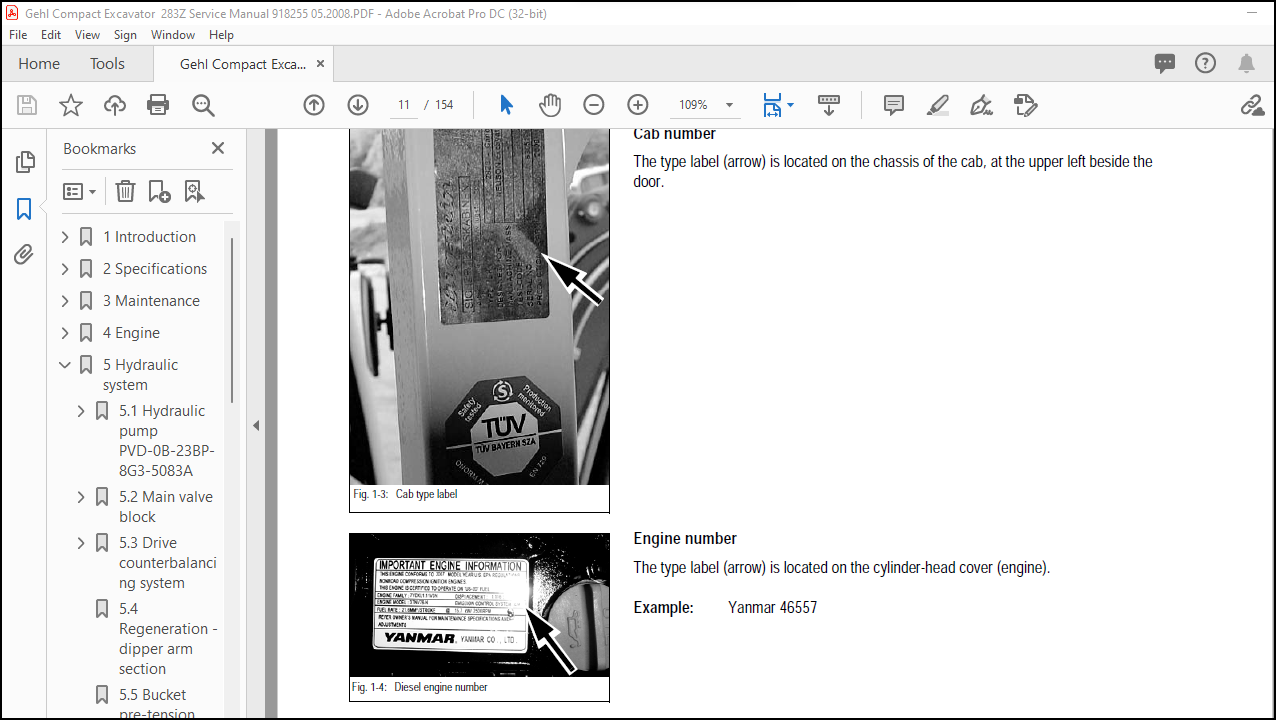The width and height of the screenshot is (1276, 720).
Task: Share a link to the file
Action: pos(1251,105)
